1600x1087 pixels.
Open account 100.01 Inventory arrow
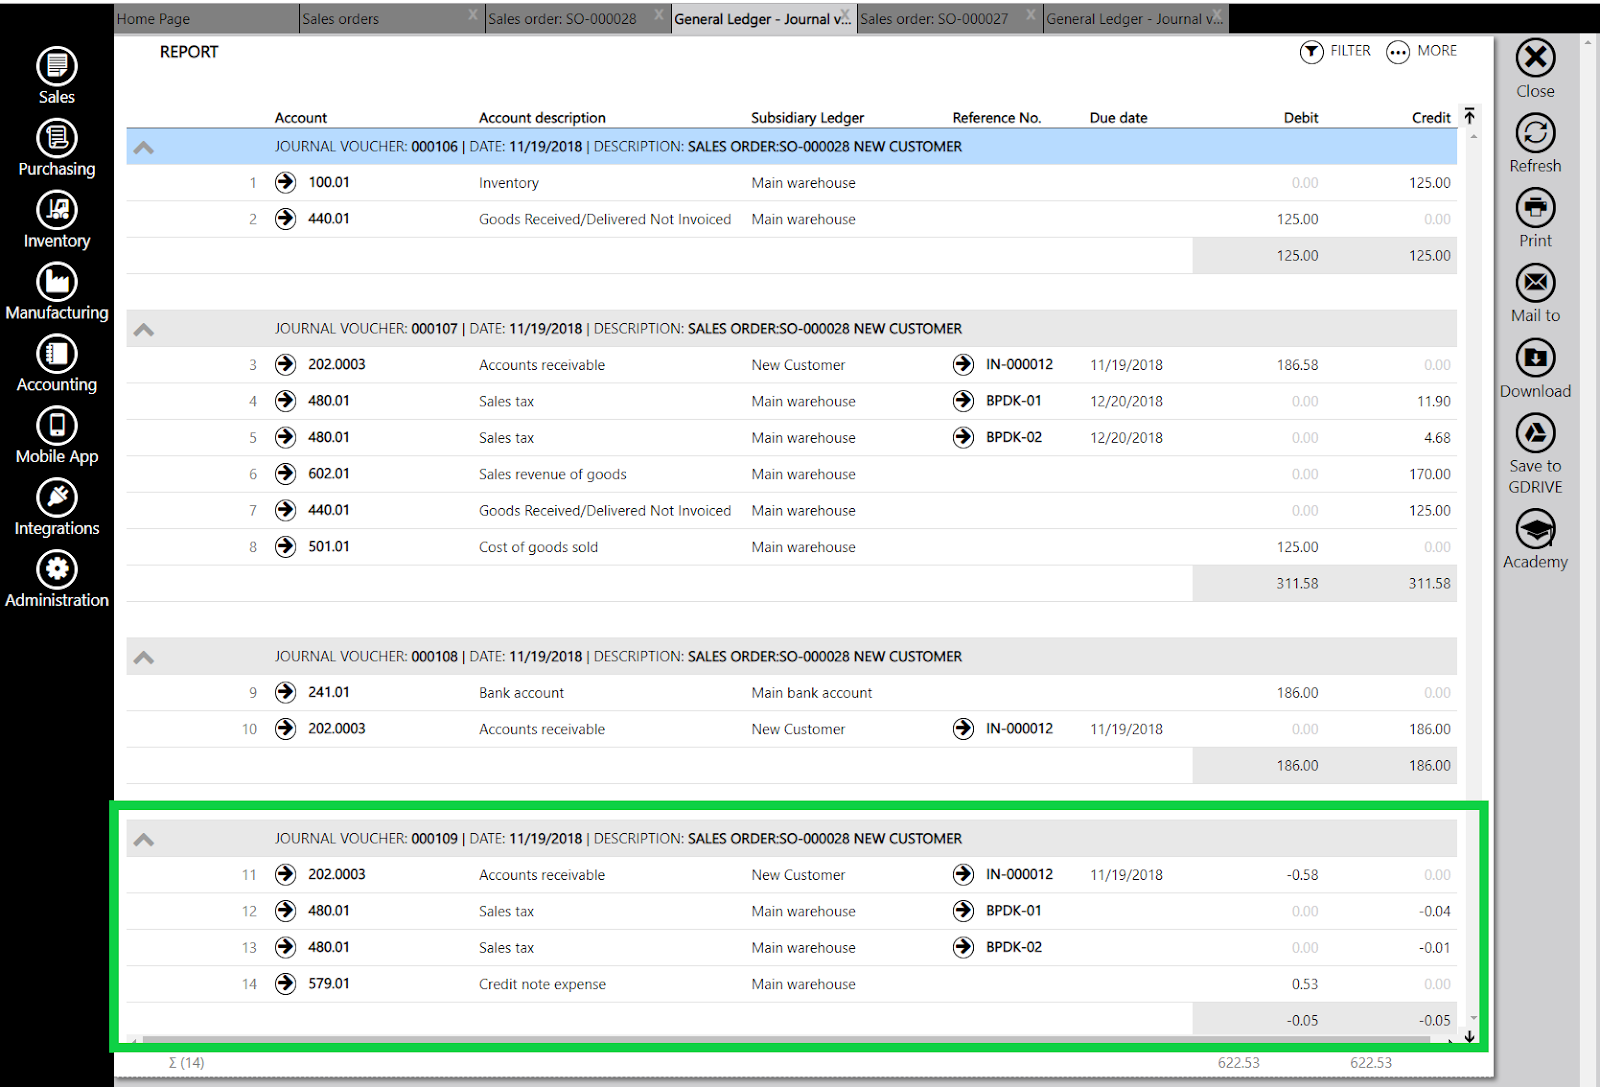click(285, 182)
